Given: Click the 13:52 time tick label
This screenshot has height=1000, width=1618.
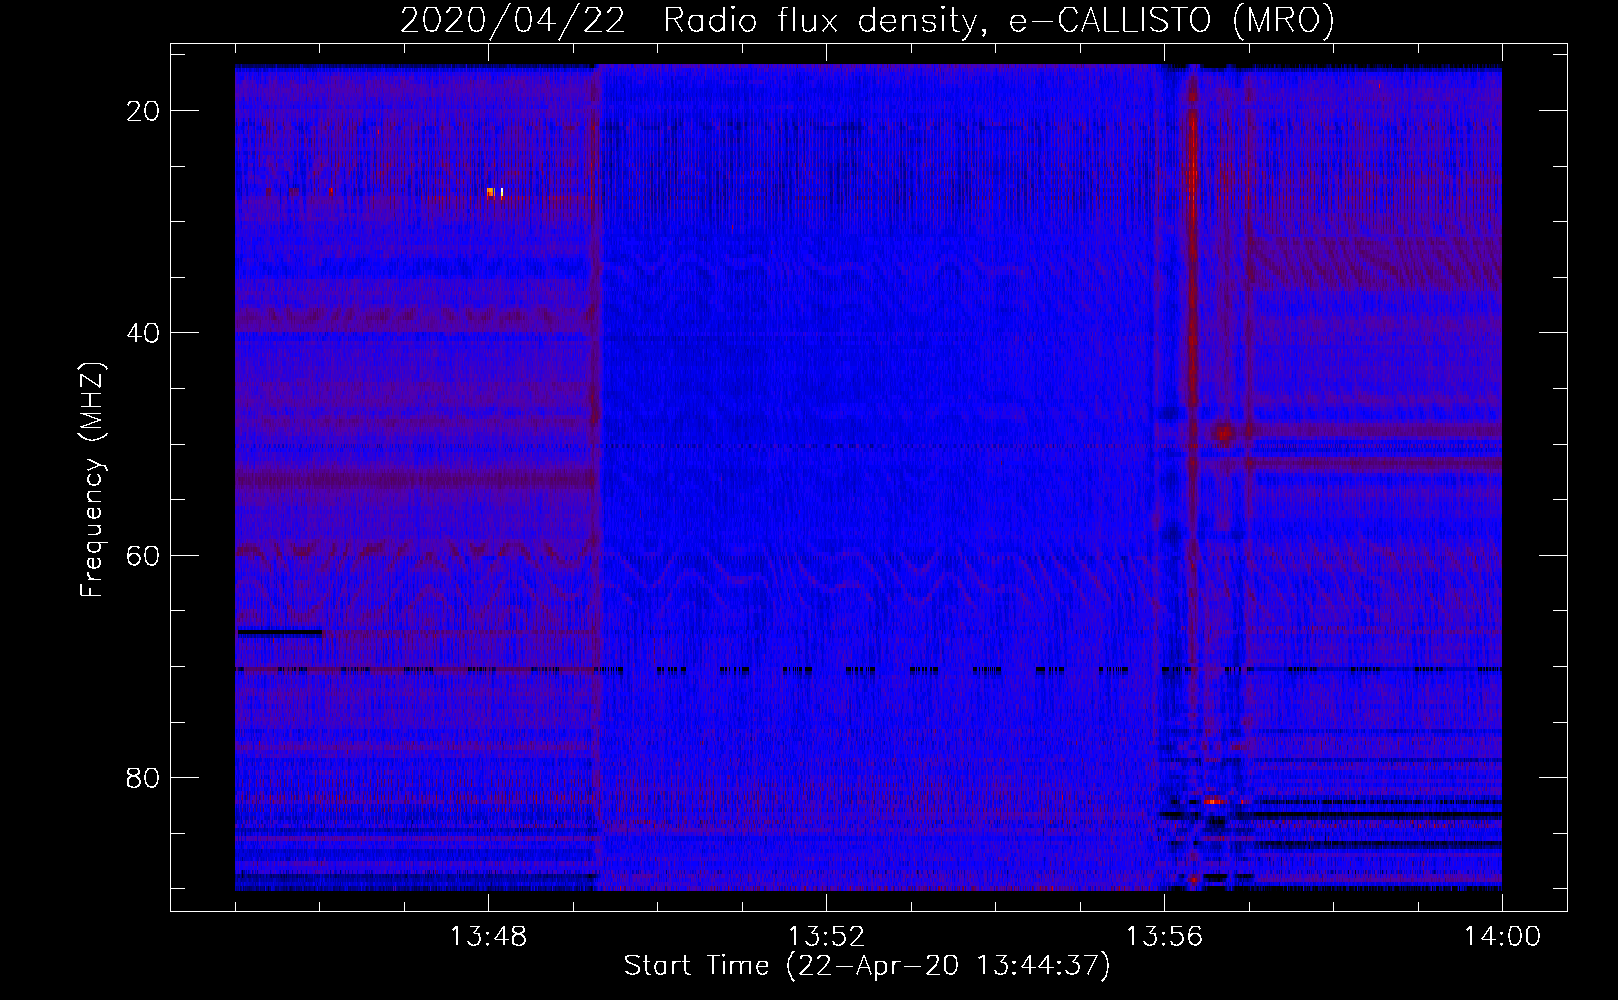Looking at the screenshot, I should tap(826, 937).
